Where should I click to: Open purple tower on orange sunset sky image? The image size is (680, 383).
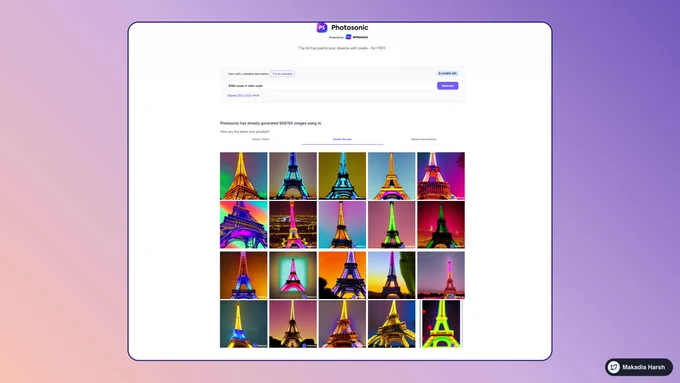tap(342, 275)
